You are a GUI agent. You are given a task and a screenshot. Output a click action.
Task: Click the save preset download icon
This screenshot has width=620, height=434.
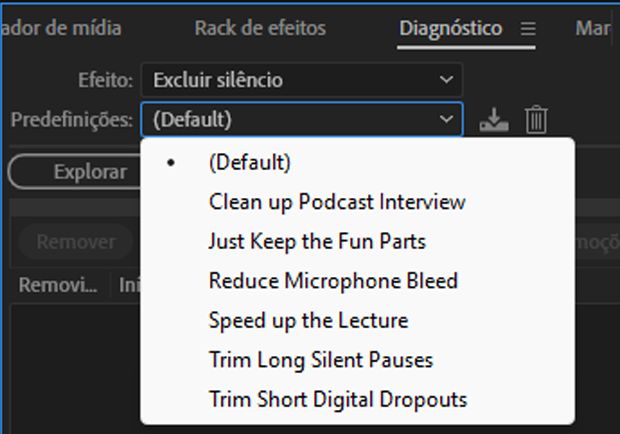click(494, 120)
